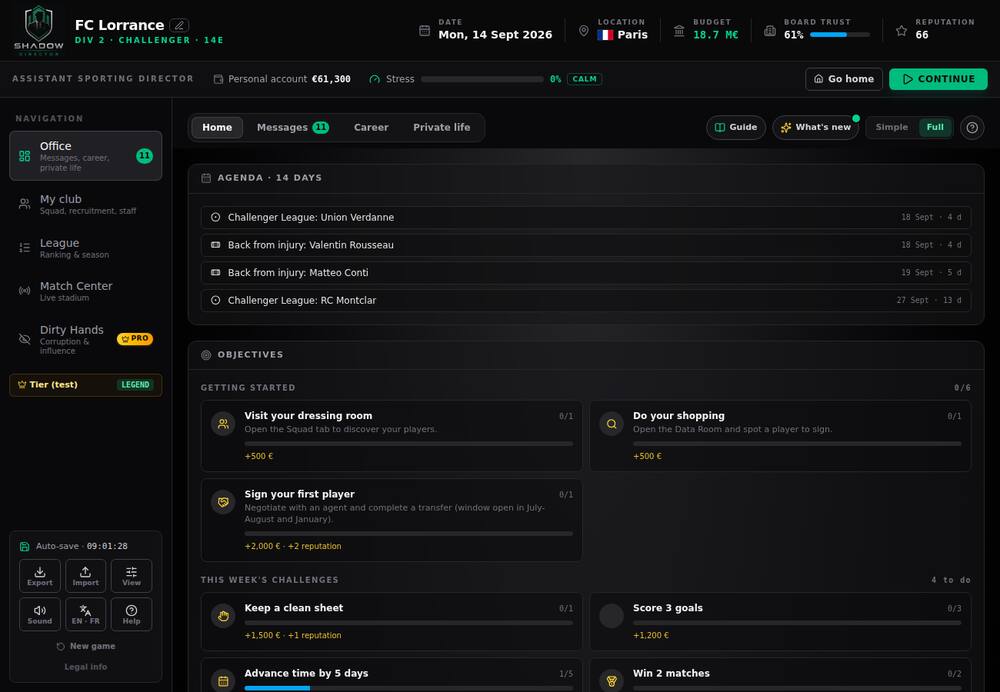Click the Win 2 matches medal icon
This screenshot has width=1000, height=692.
click(x=611, y=681)
